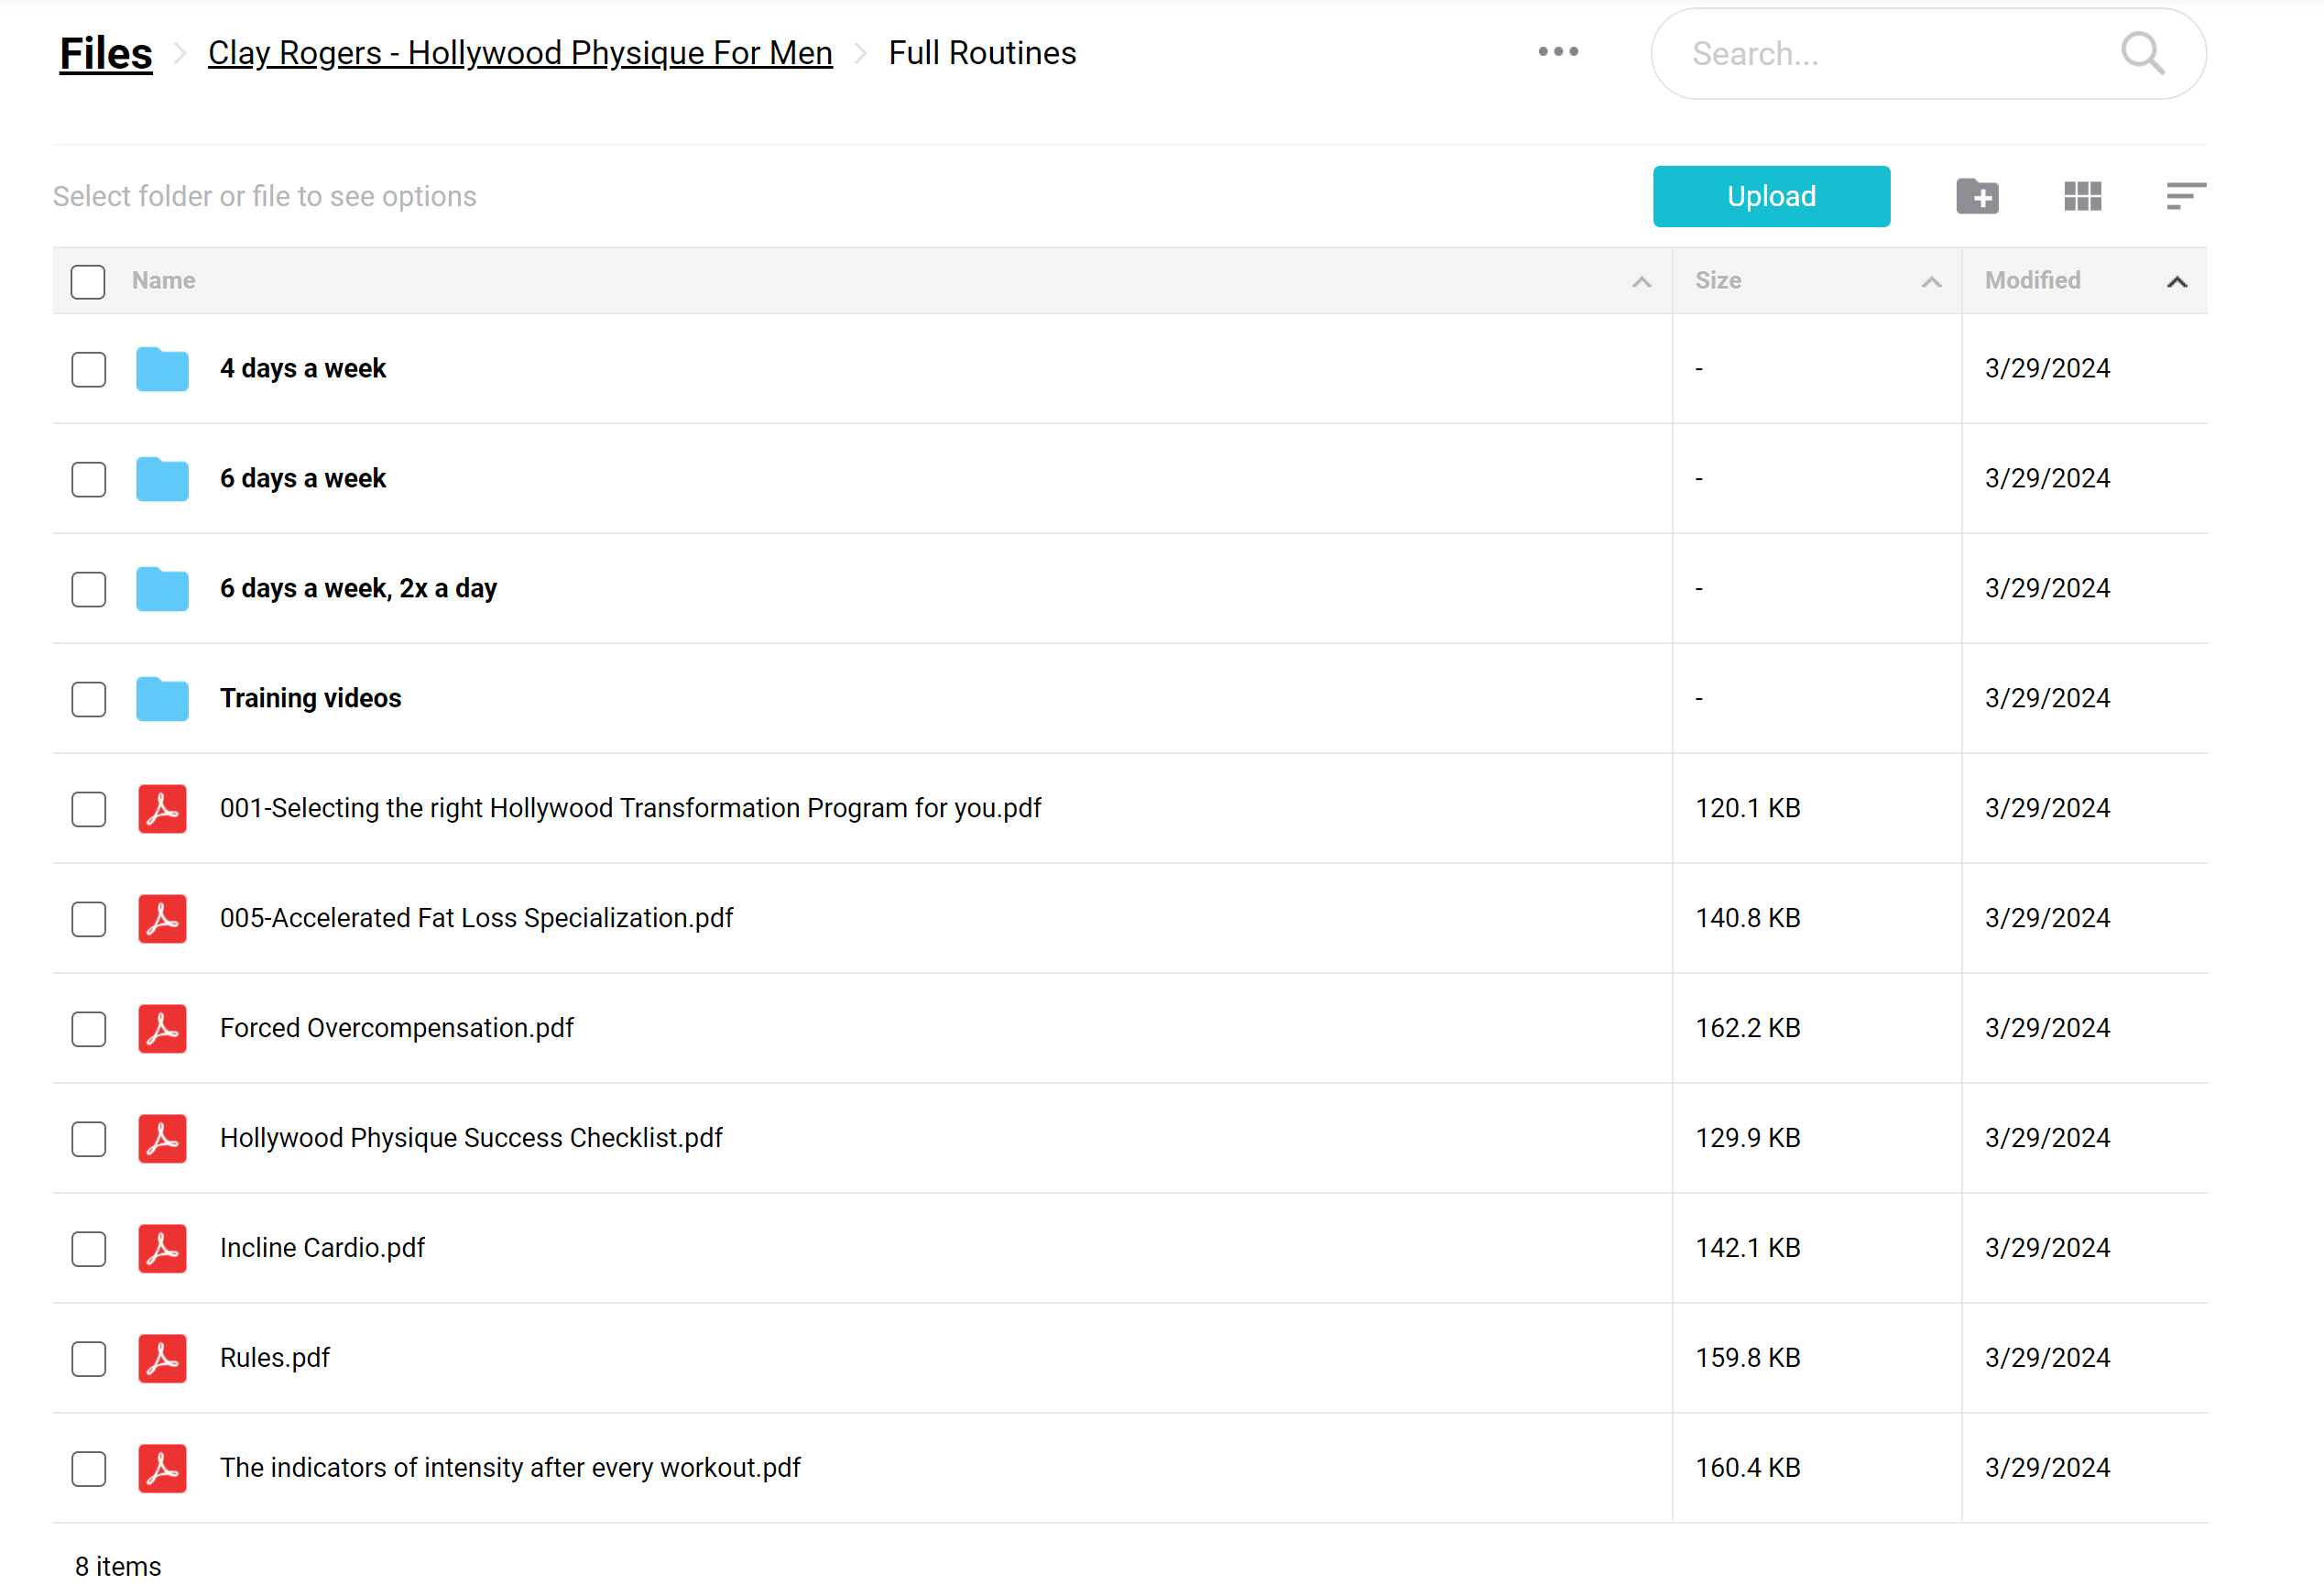The height and width of the screenshot is (1585, 2324).
Task: Click PDF icon of 005-Accelerated Fat Loss Specialization
Action: [162, 919]
